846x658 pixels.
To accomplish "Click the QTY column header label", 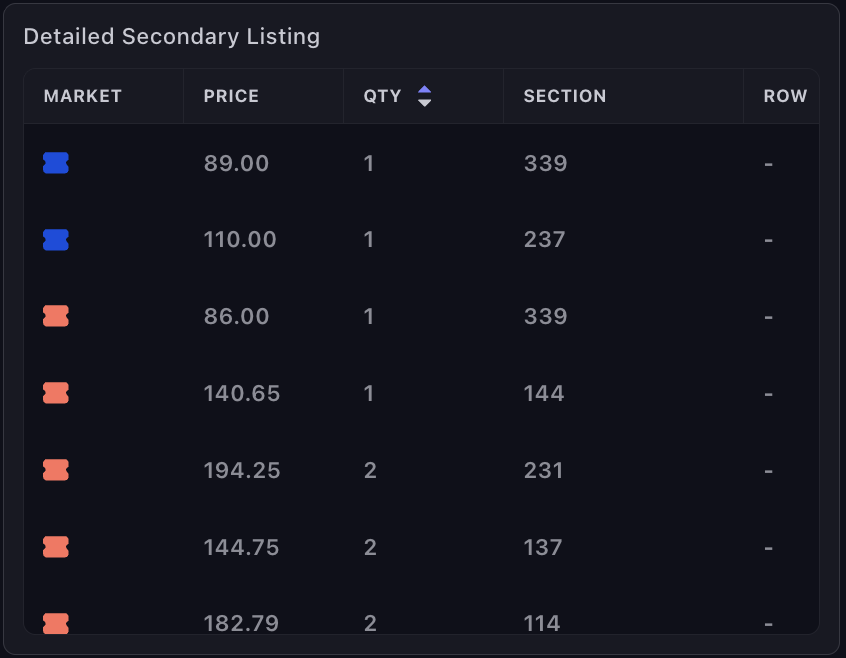I will (x=383, y=96).
